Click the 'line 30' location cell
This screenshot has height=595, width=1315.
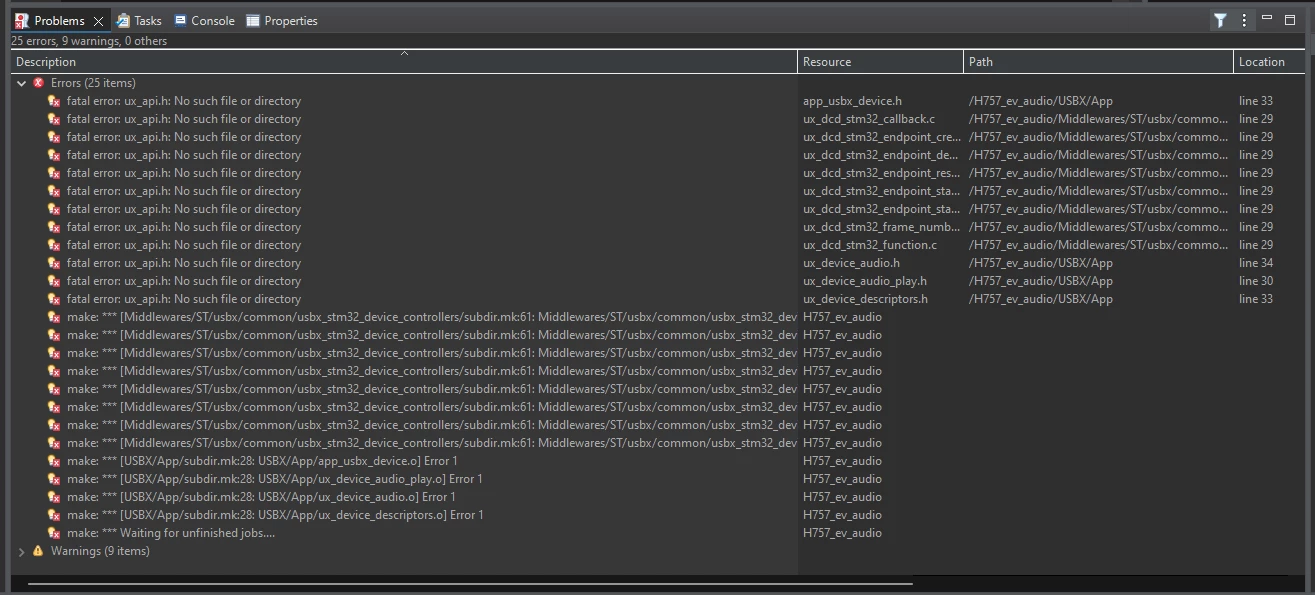1256,281
